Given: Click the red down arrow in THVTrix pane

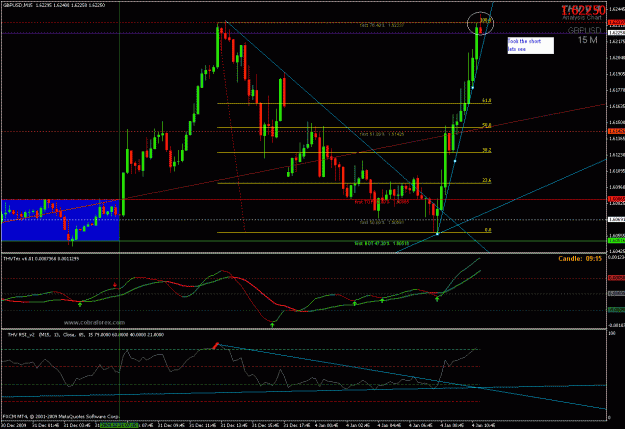Looking at the screenshot, I should (x=115, y=285).
